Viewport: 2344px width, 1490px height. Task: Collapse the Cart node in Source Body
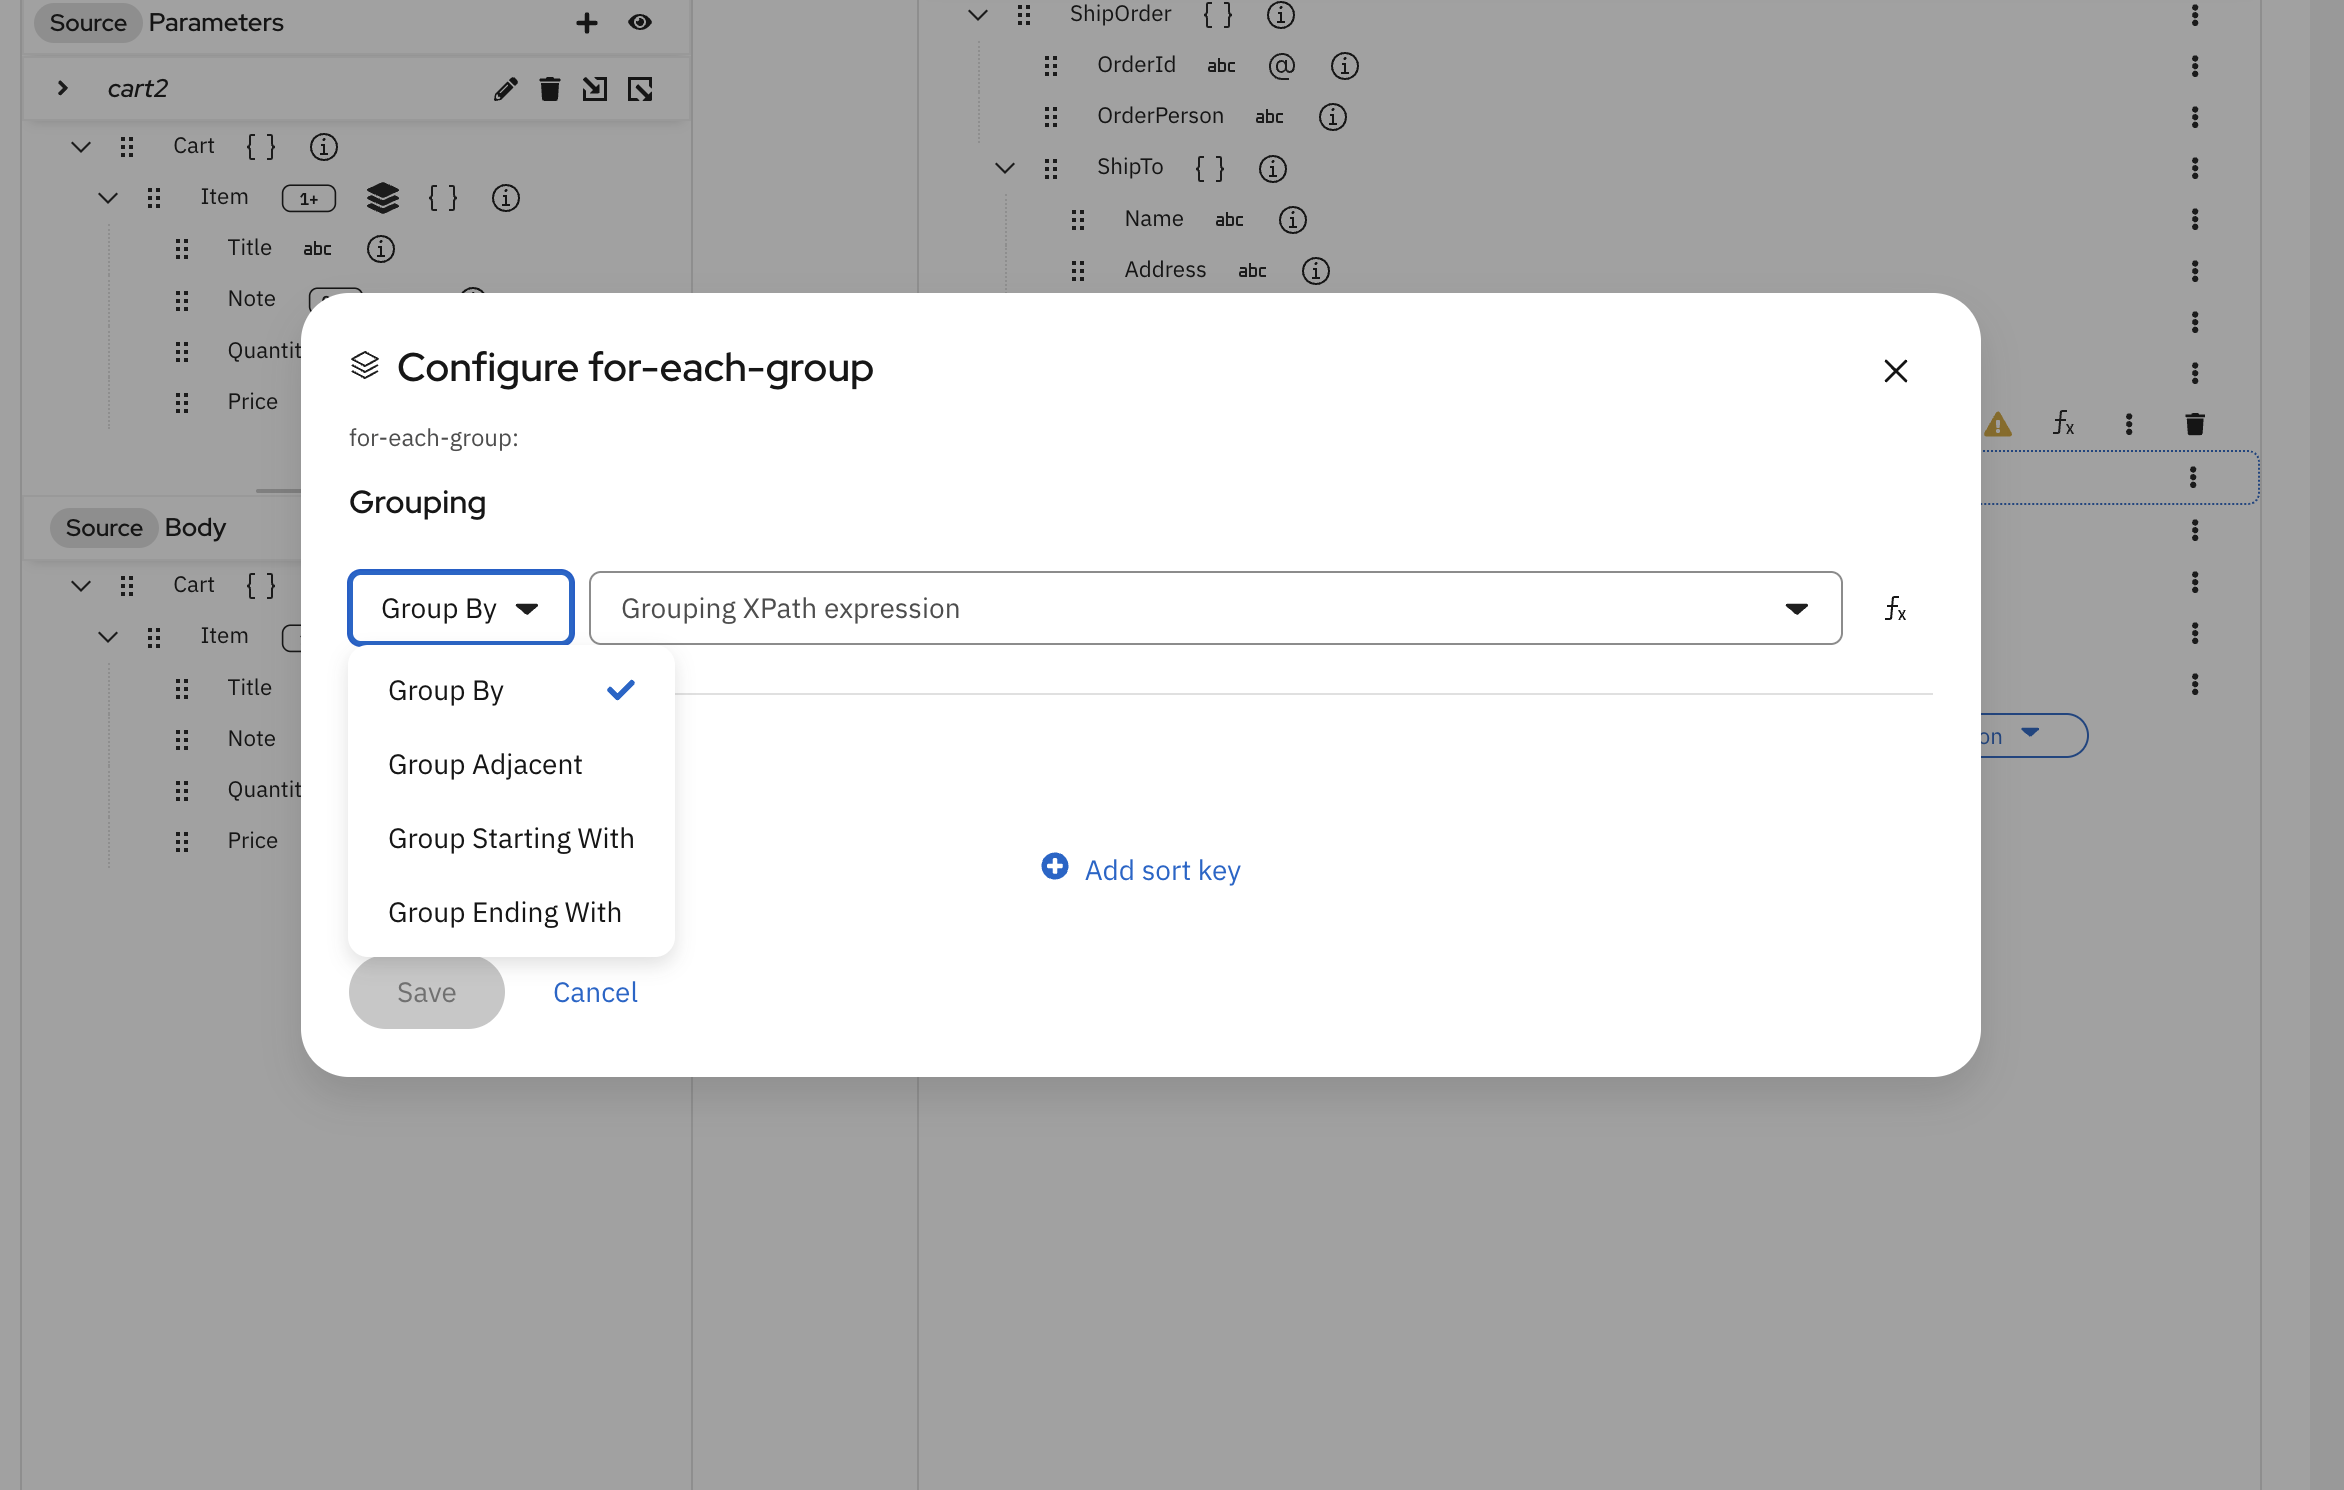coord(81,586)
